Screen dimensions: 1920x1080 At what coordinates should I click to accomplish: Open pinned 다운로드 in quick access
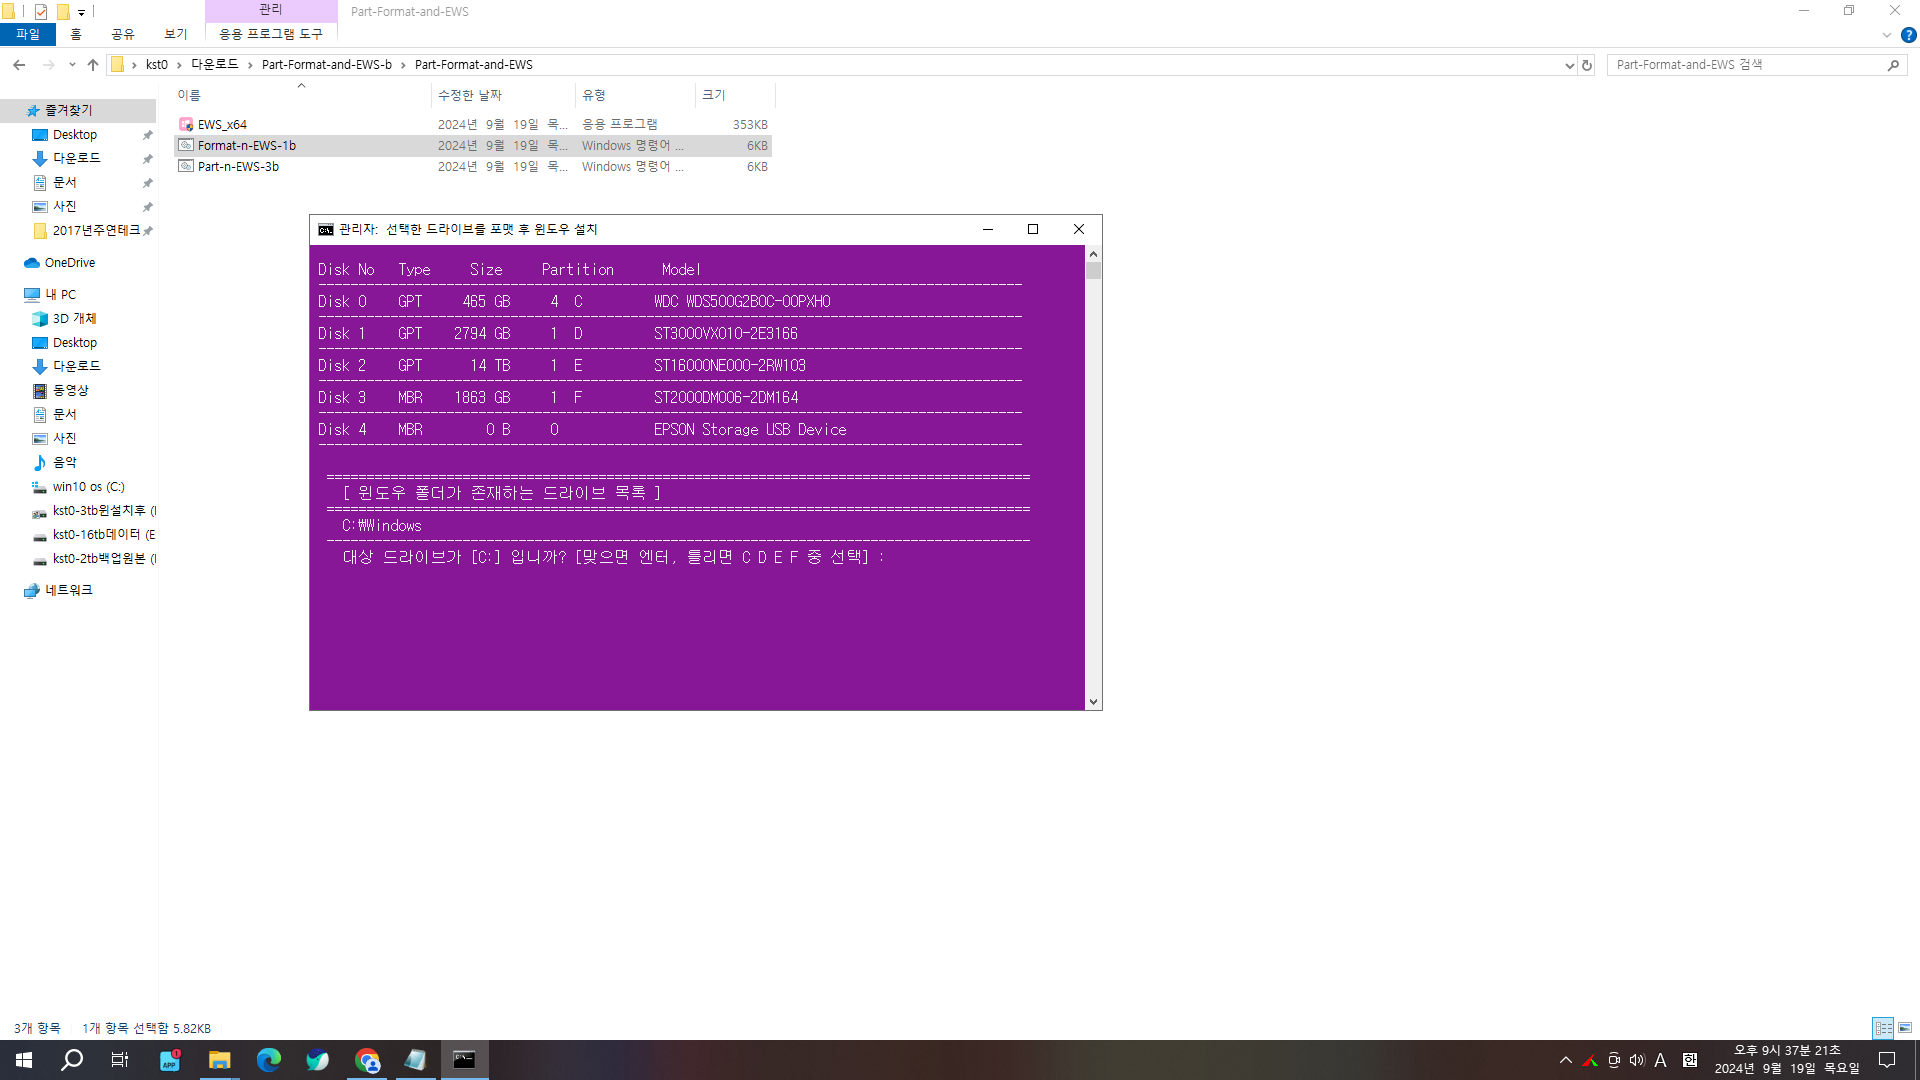77,159
